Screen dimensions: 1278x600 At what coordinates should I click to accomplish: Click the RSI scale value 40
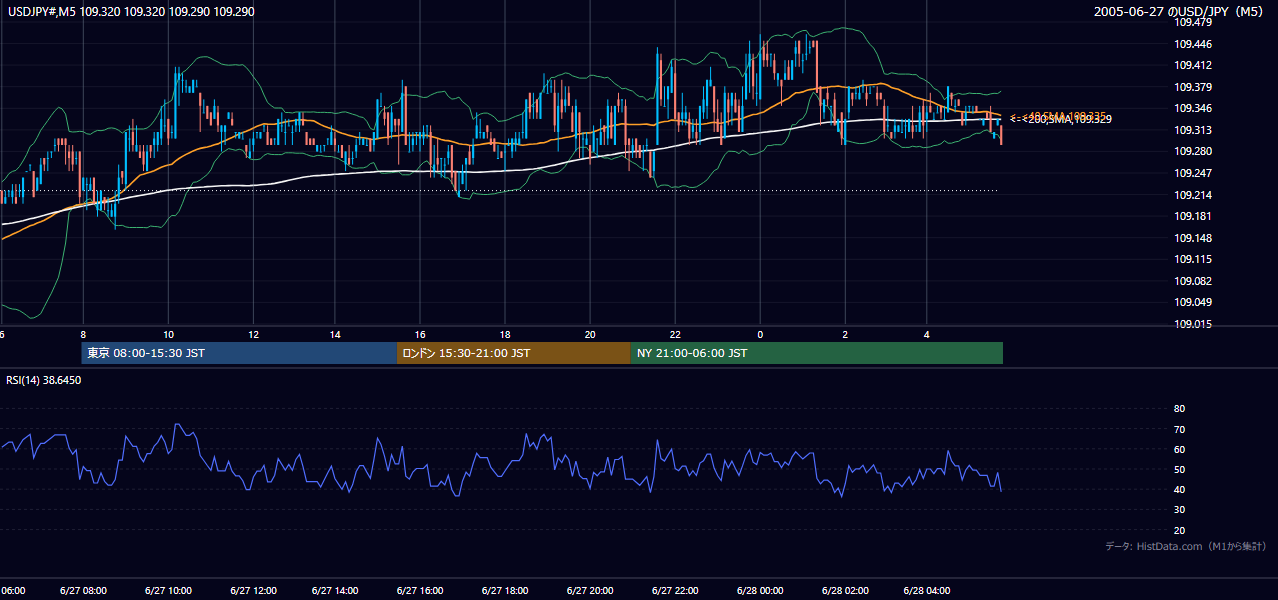[1179, 489]
